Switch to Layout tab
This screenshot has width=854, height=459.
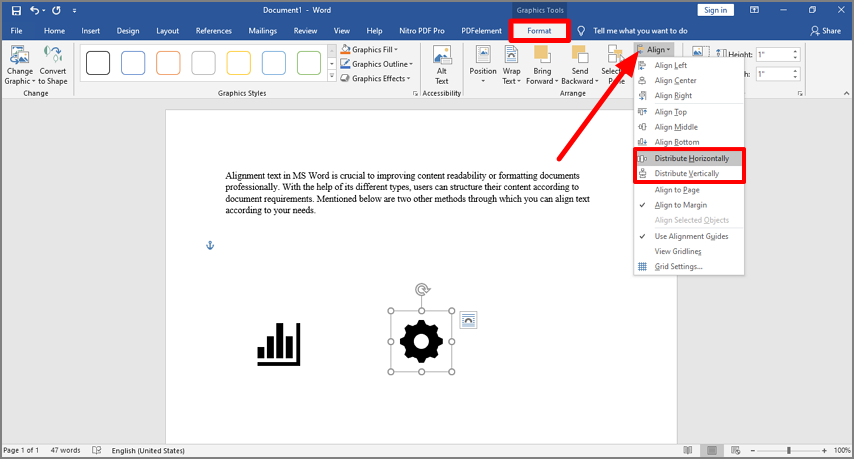167,31
